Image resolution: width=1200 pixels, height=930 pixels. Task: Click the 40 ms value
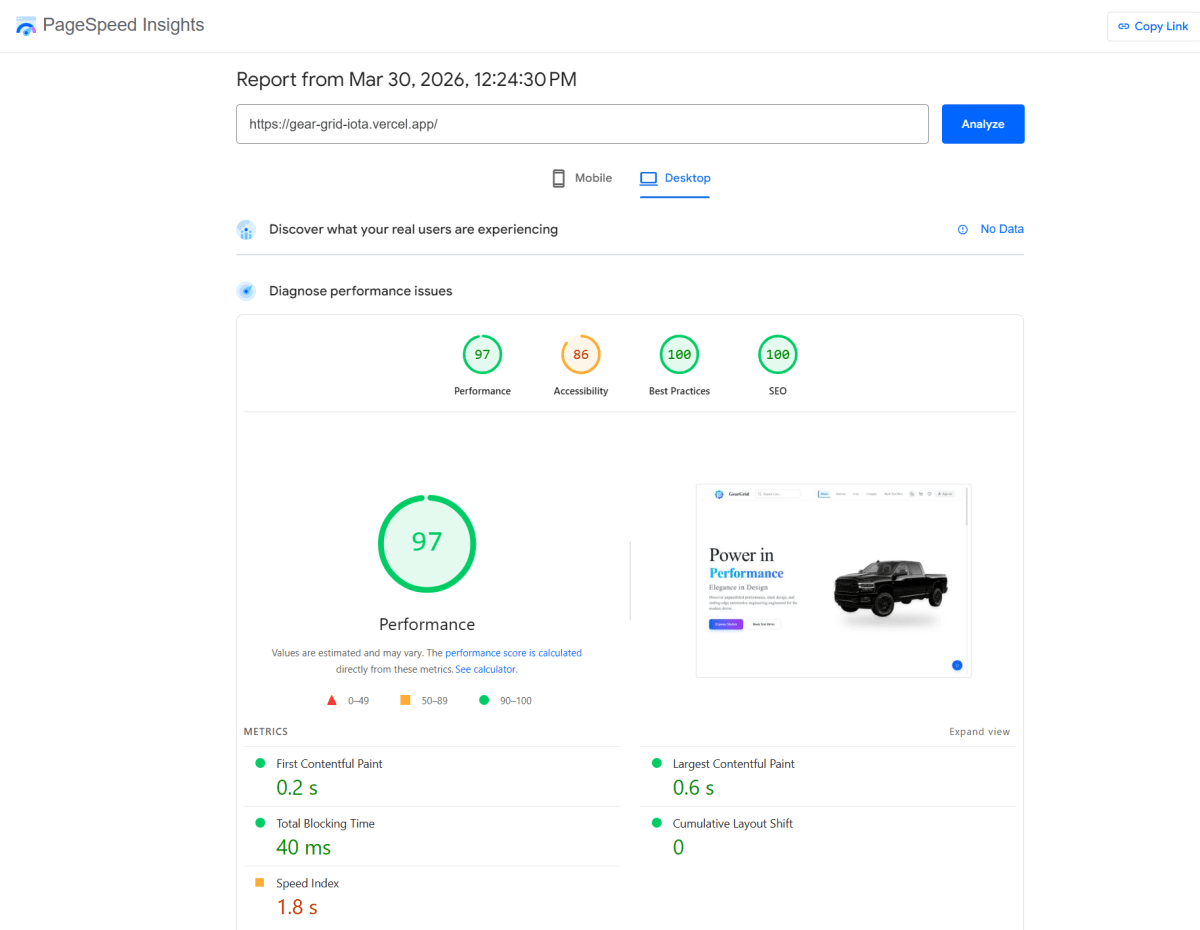303,848
